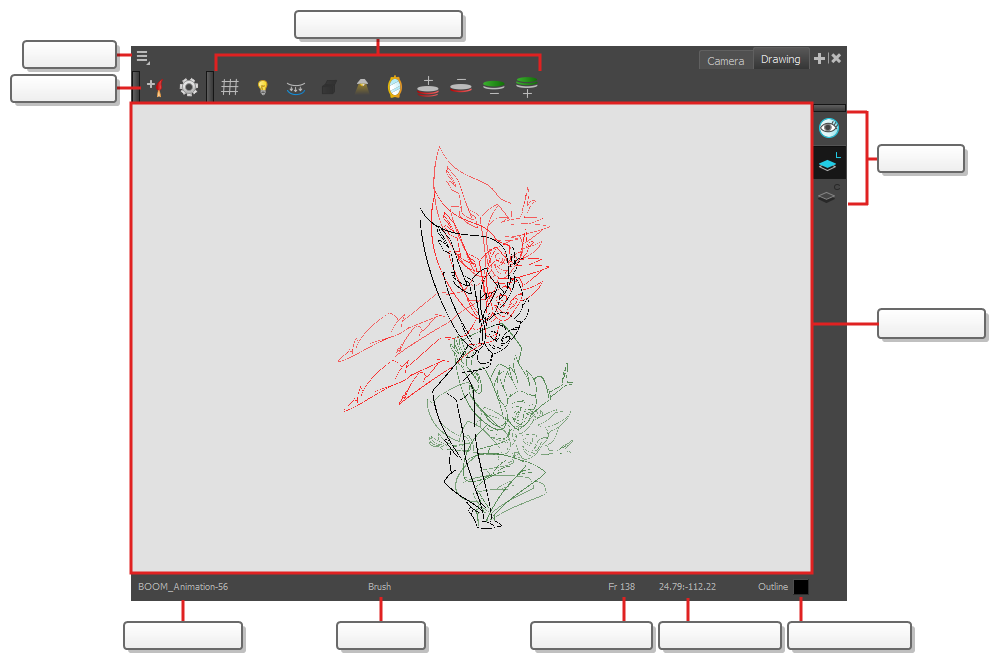This screenshot has width=1001, height=665.
Task: Select the Drawing tab
Action: point(780,59)
